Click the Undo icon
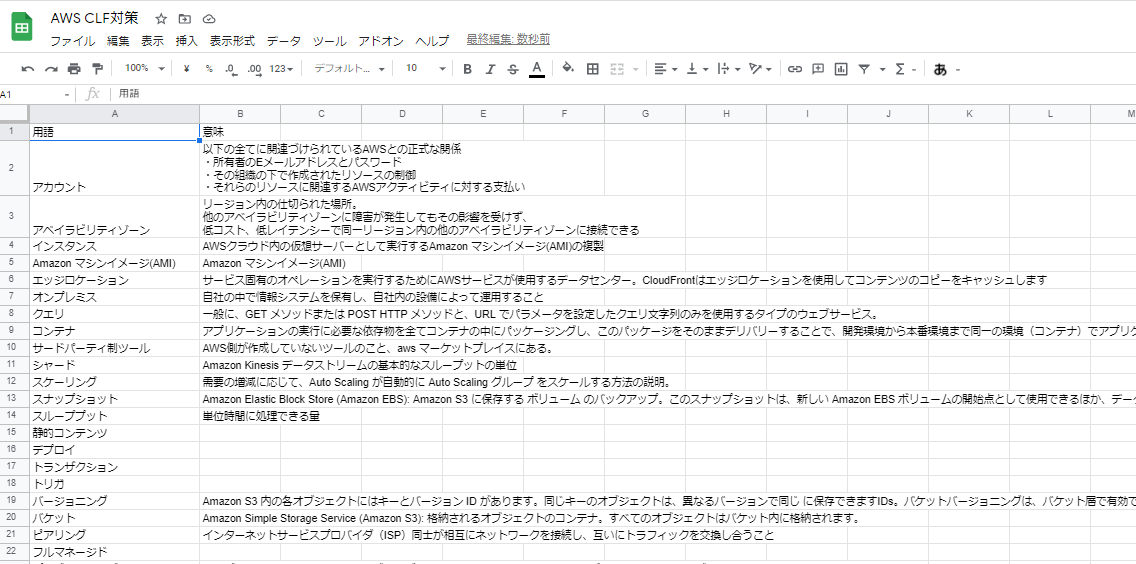This screenshot has height=564, width=1136. click(x=28, y=69)
